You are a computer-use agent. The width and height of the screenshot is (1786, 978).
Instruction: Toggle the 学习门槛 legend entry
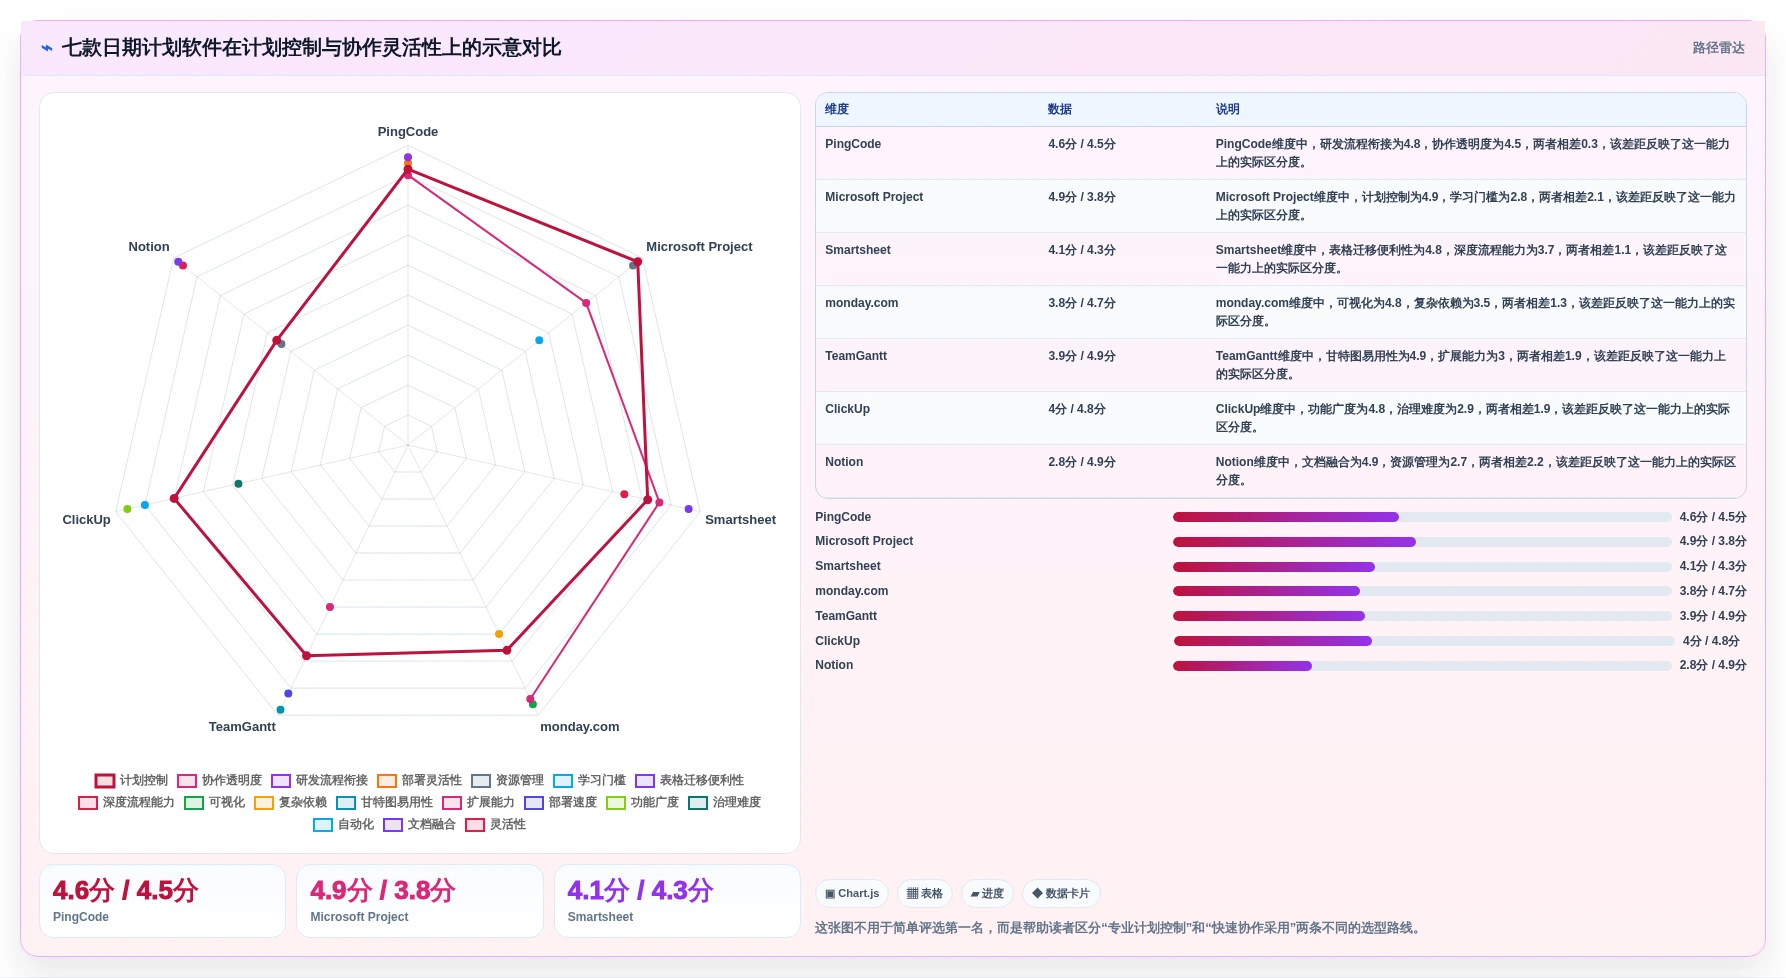[x=590, y=780]
